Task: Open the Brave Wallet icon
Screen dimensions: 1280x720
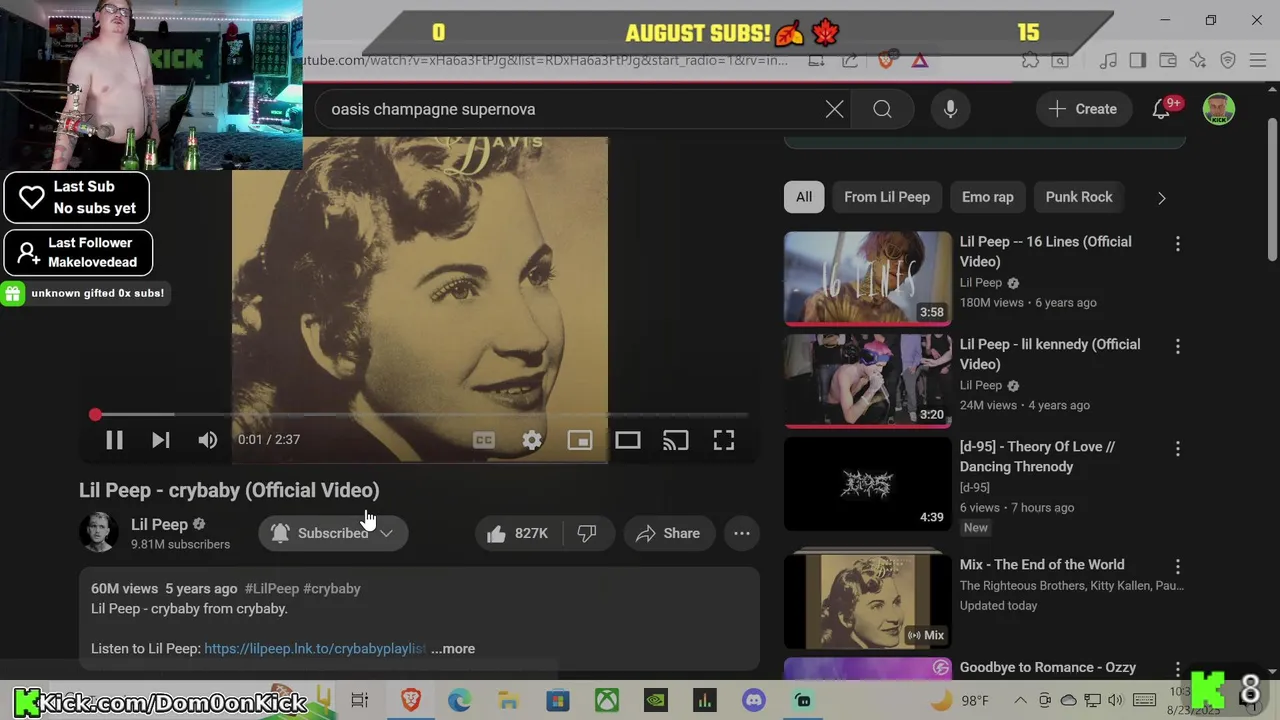Action: [1167, 61]
